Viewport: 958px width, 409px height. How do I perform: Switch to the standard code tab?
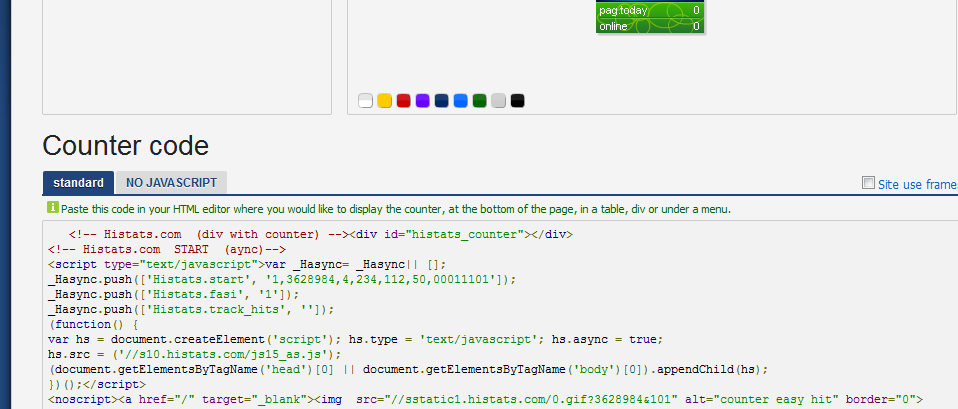(78, 183)
